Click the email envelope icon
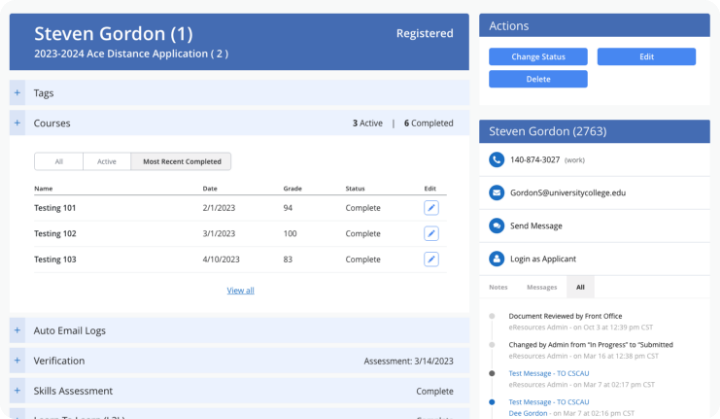The width and height of the screenshot is (720, 419). 496,193
